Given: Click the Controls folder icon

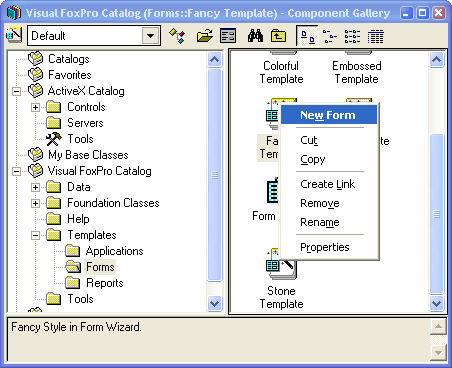Looking at the screenshot, I should pyautogui.click(x=54, y=107).
